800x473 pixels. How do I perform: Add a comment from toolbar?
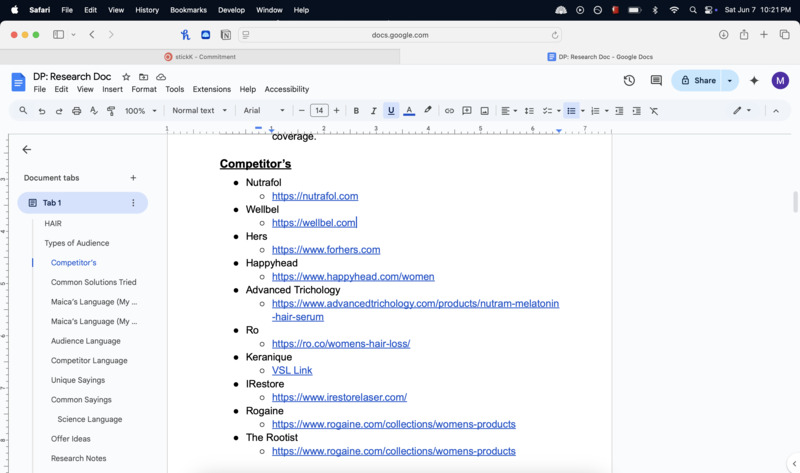[x=466, y=111]
